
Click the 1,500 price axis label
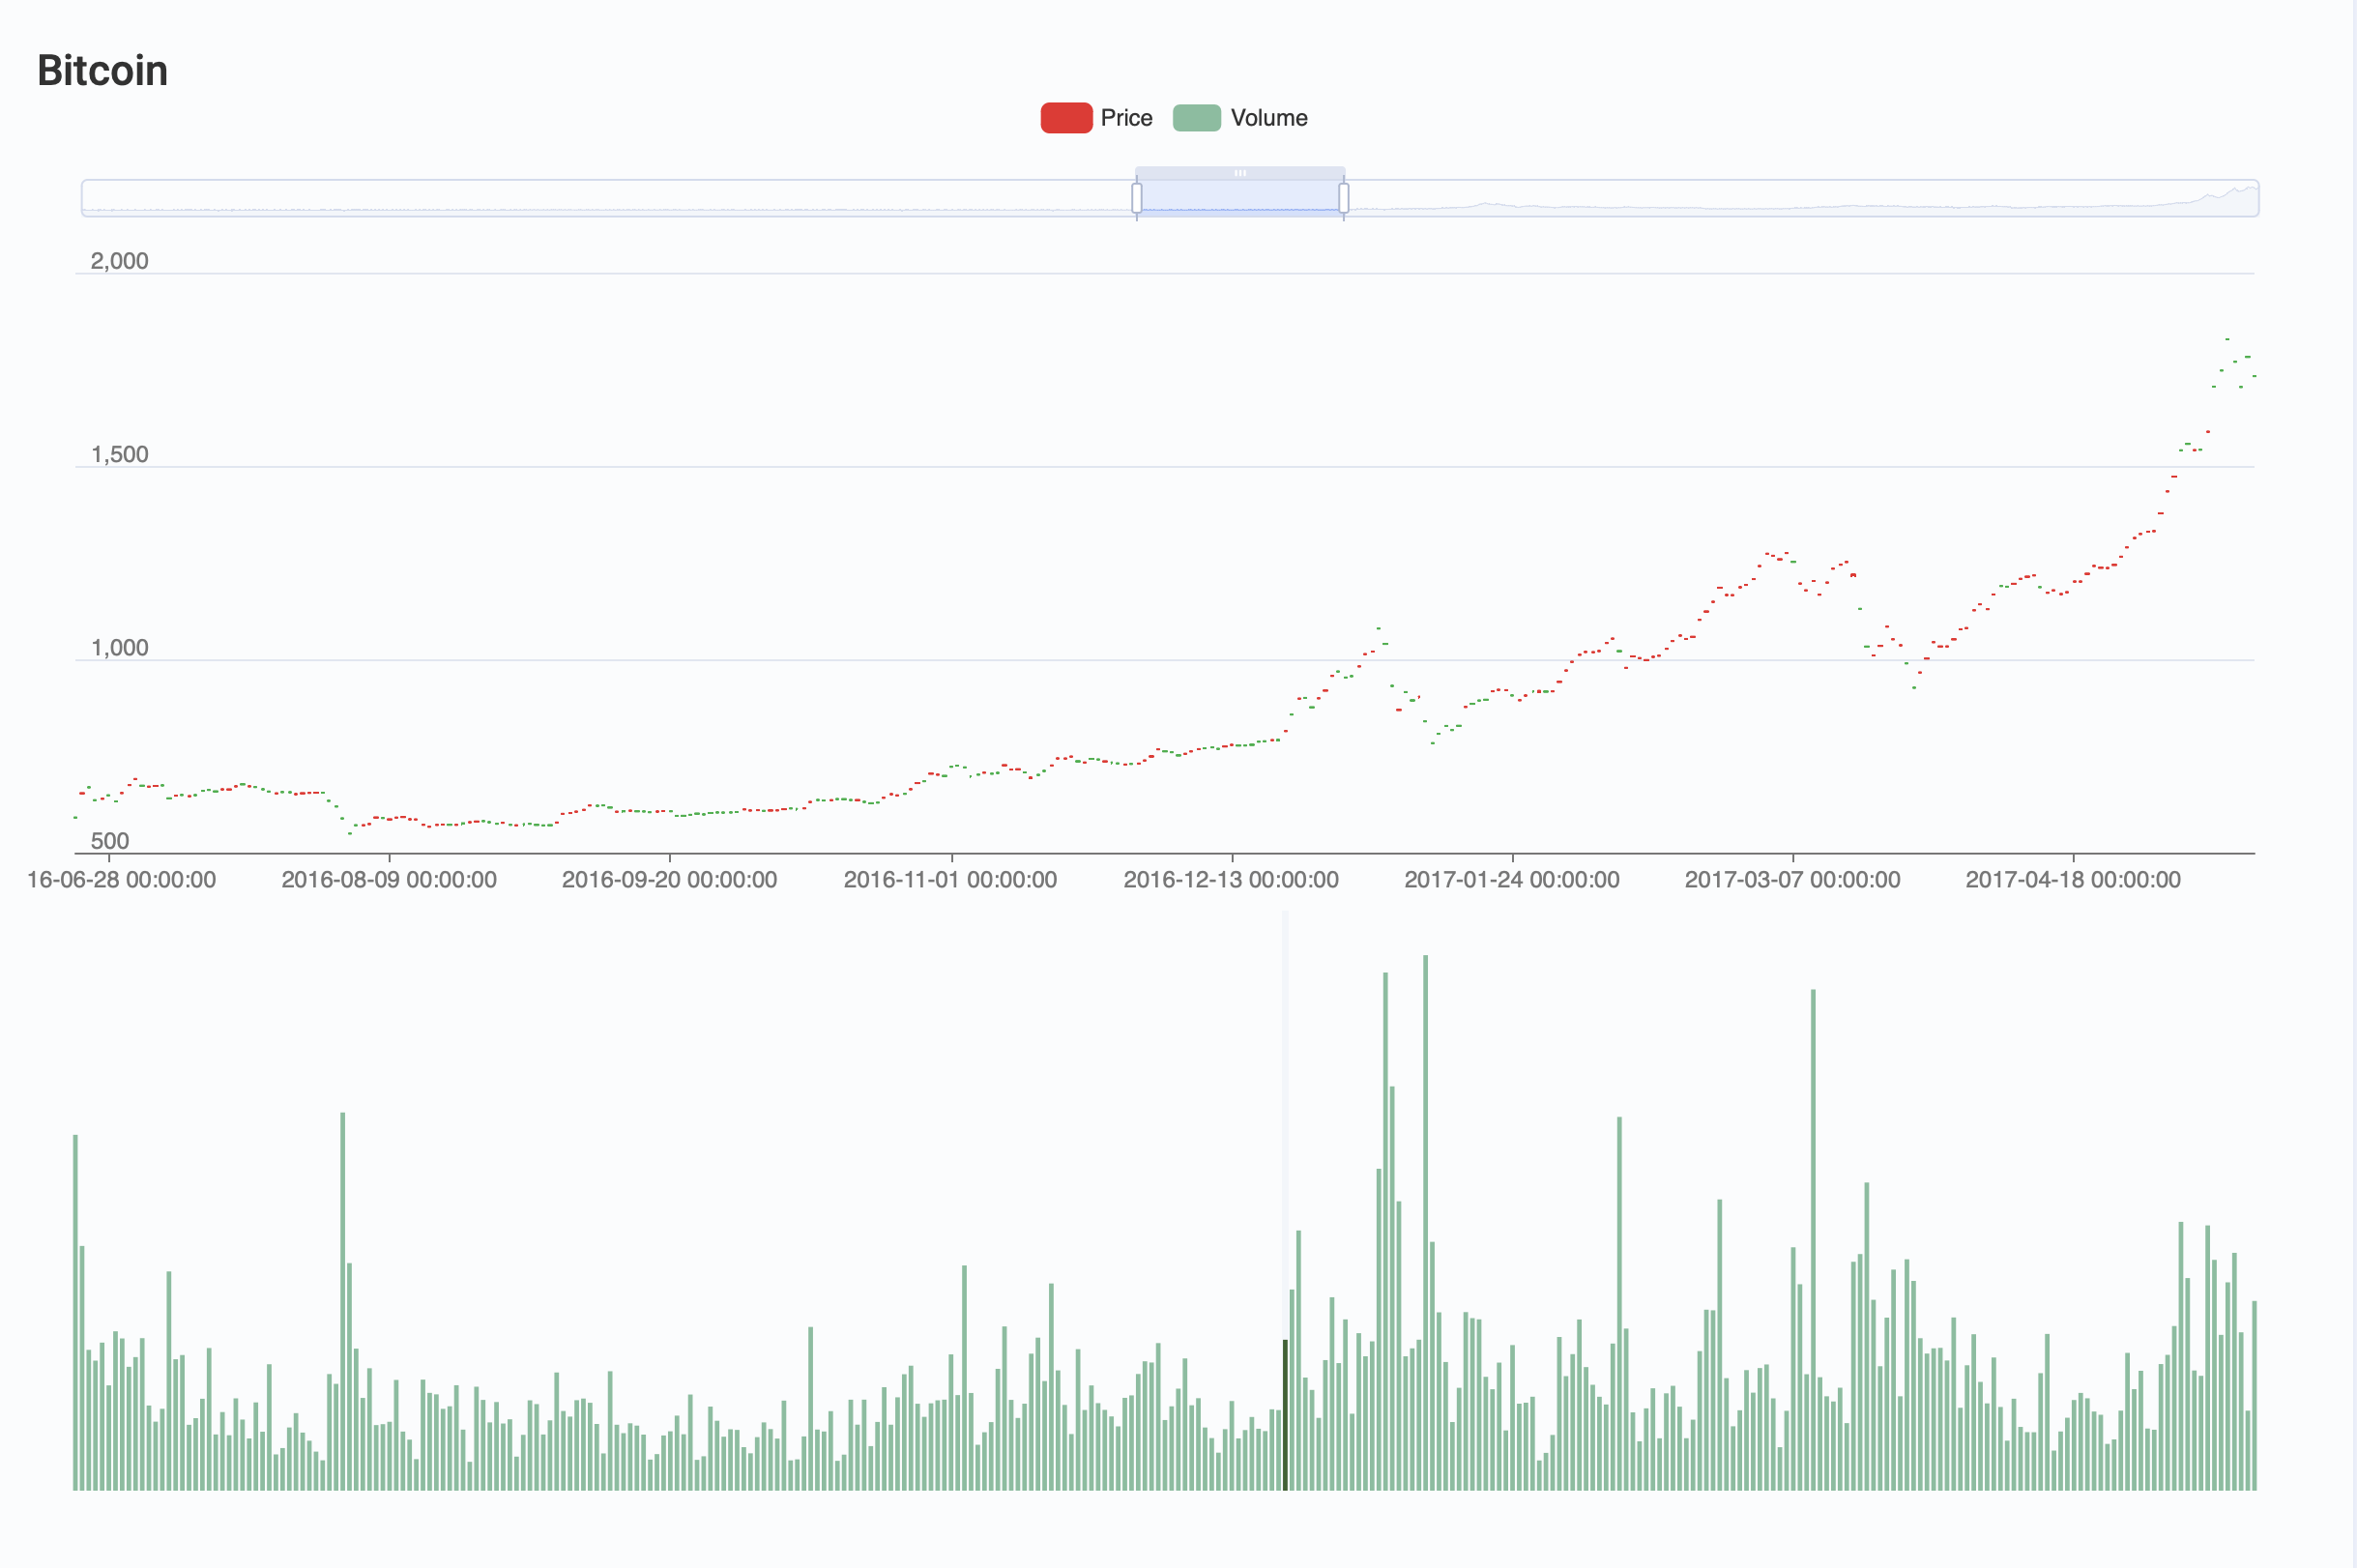point(119,454)
